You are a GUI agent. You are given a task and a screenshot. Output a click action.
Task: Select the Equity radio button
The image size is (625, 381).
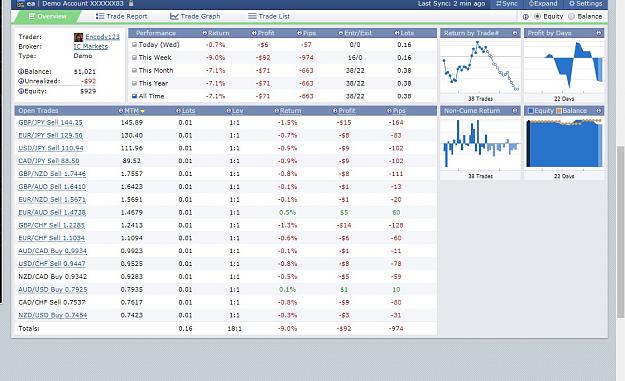tap(537, 16)
